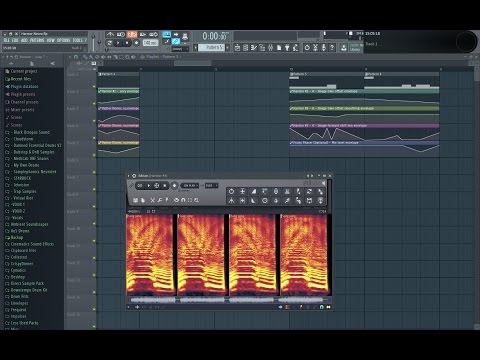Screen dimensions: 480x360
Task: Click the microphone one-click recording icon
Action: [x=324, y=48]
